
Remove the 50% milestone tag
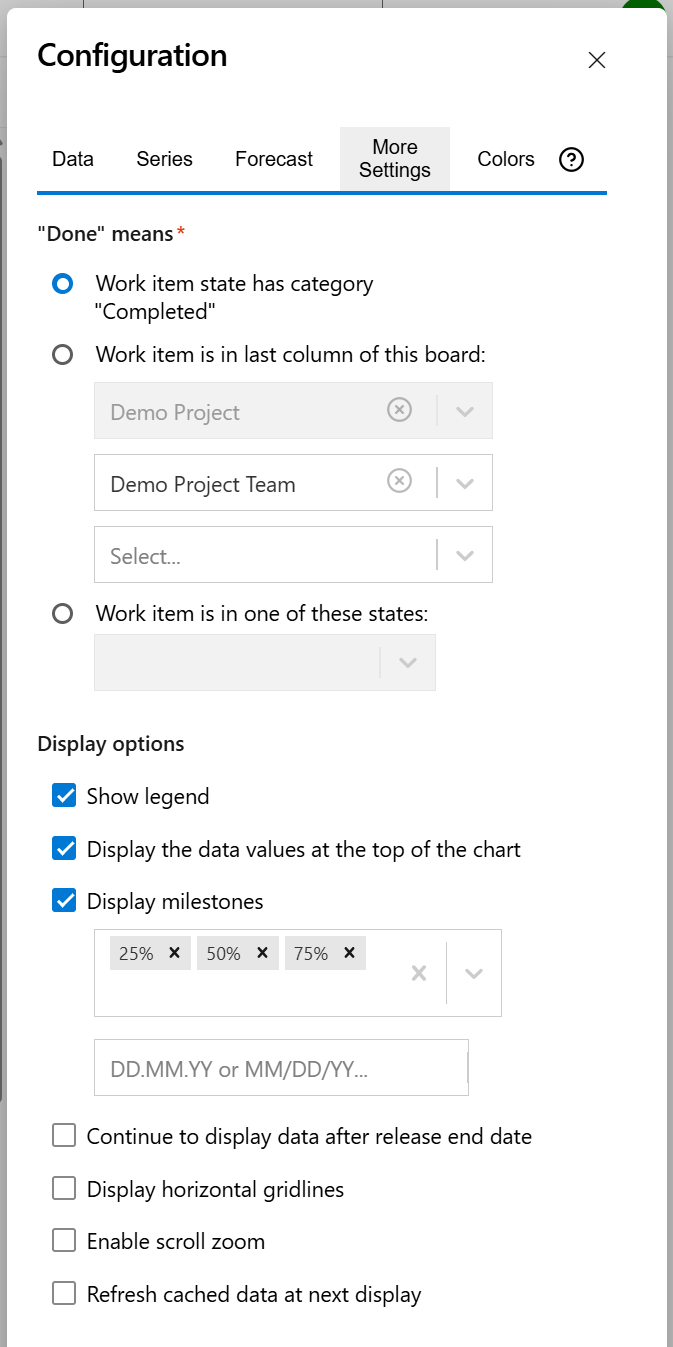[263, 952]
